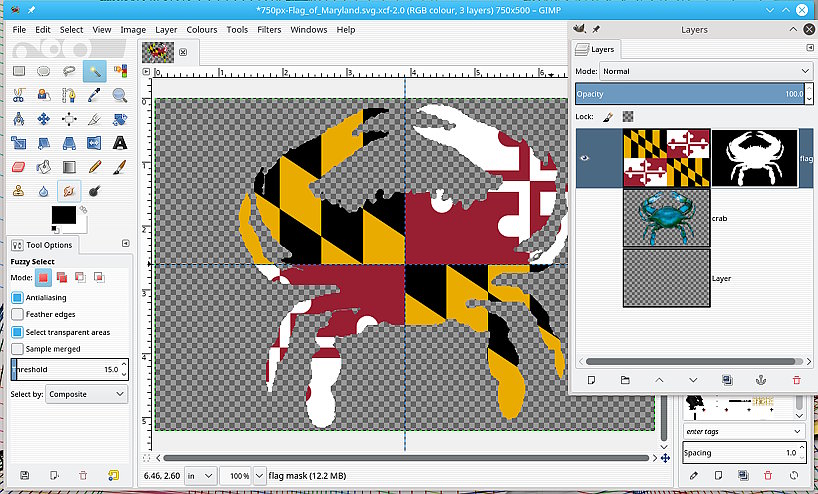
Task: Open the Tool Options configuration menu
Action: pos(125,244)
